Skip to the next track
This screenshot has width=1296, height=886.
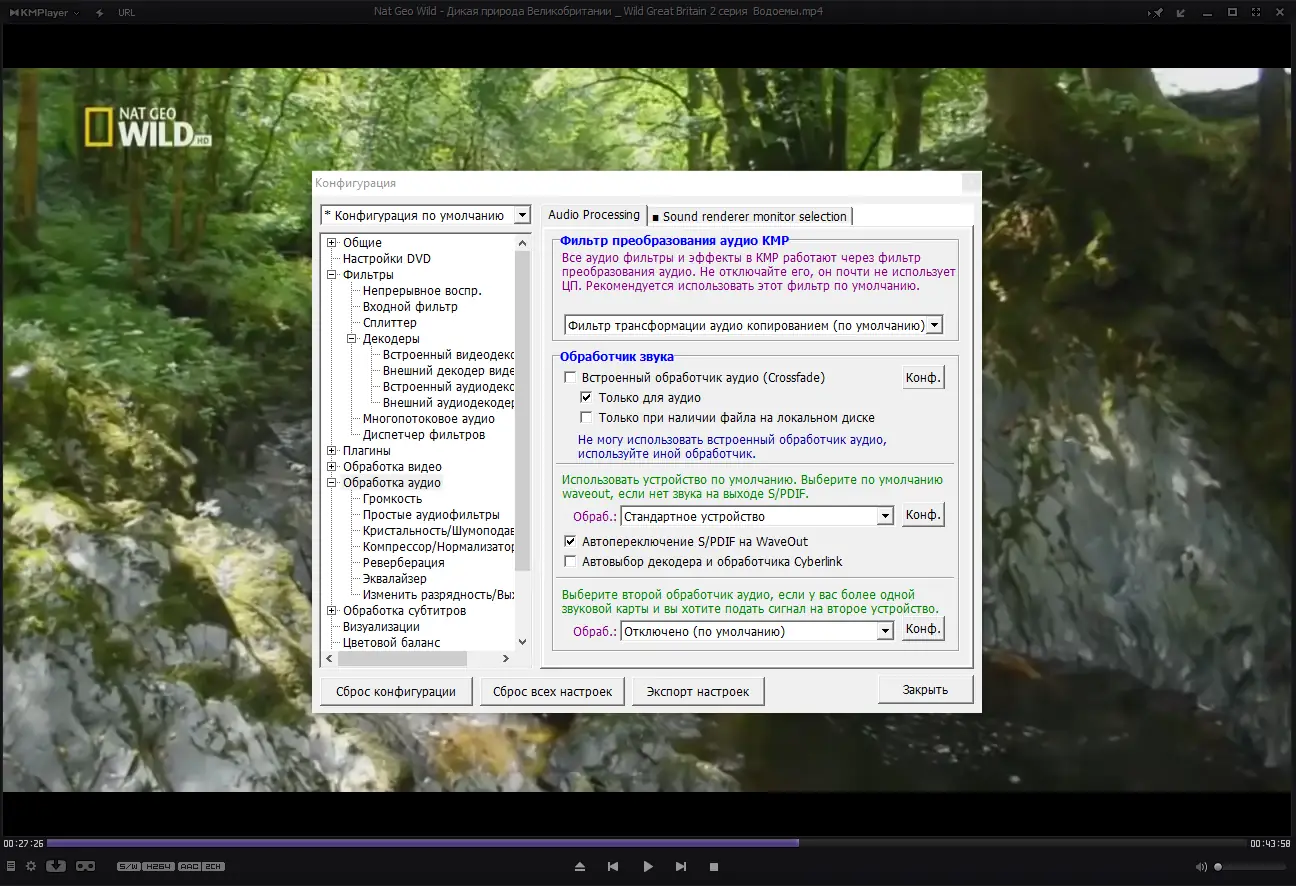tap(681, 867)
